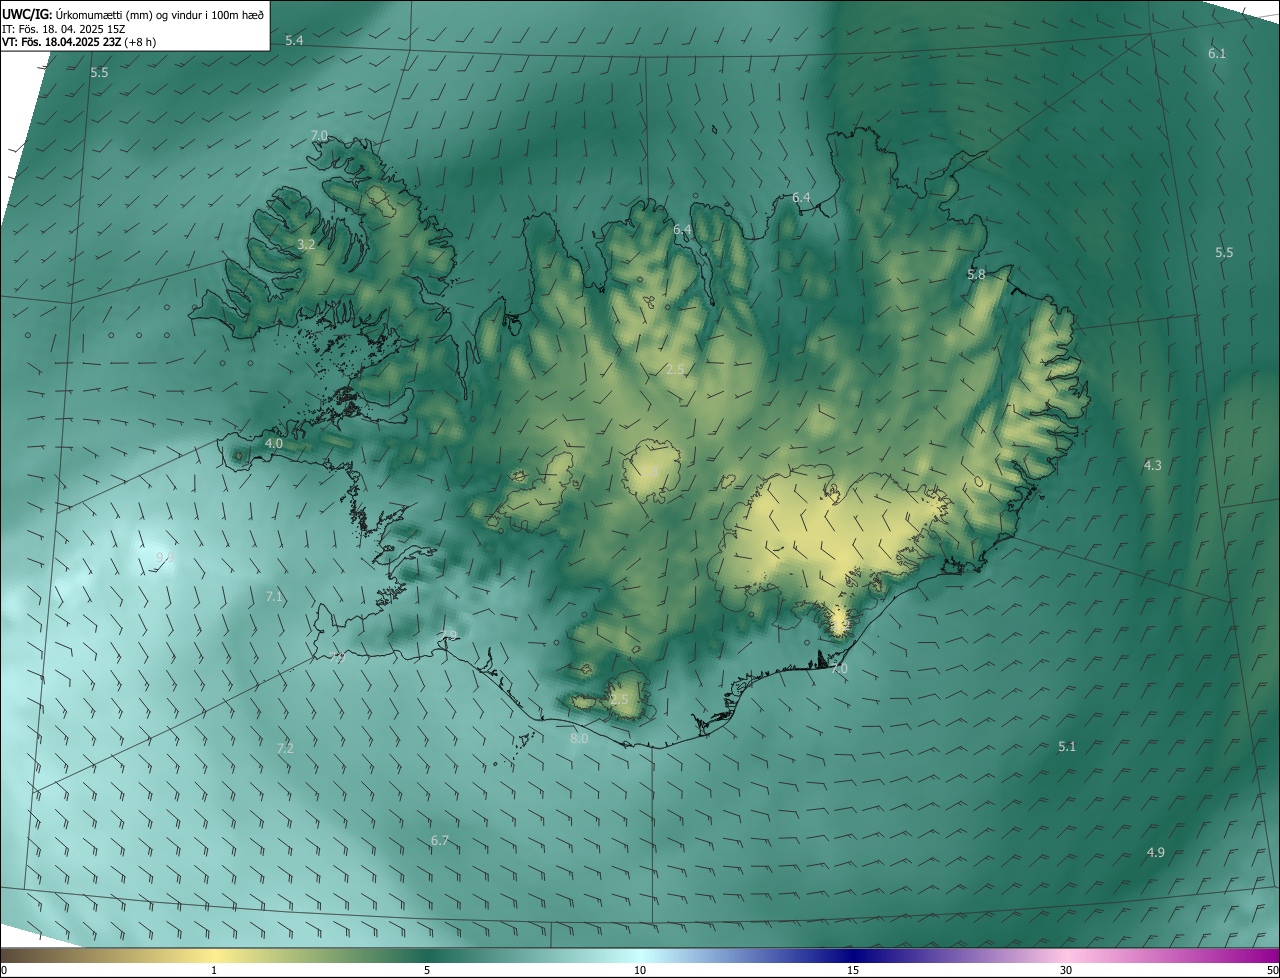Click the 0 tick on the color scale
This screenshot has height=978, width=1280.
point(3,970)
